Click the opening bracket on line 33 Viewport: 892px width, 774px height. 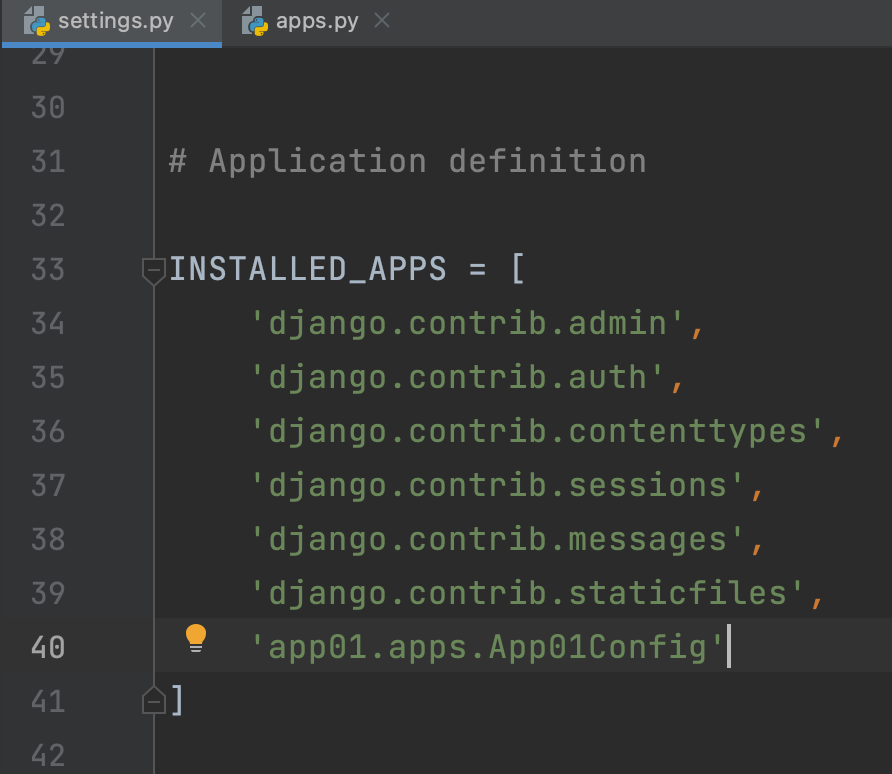tap(518, 269)
